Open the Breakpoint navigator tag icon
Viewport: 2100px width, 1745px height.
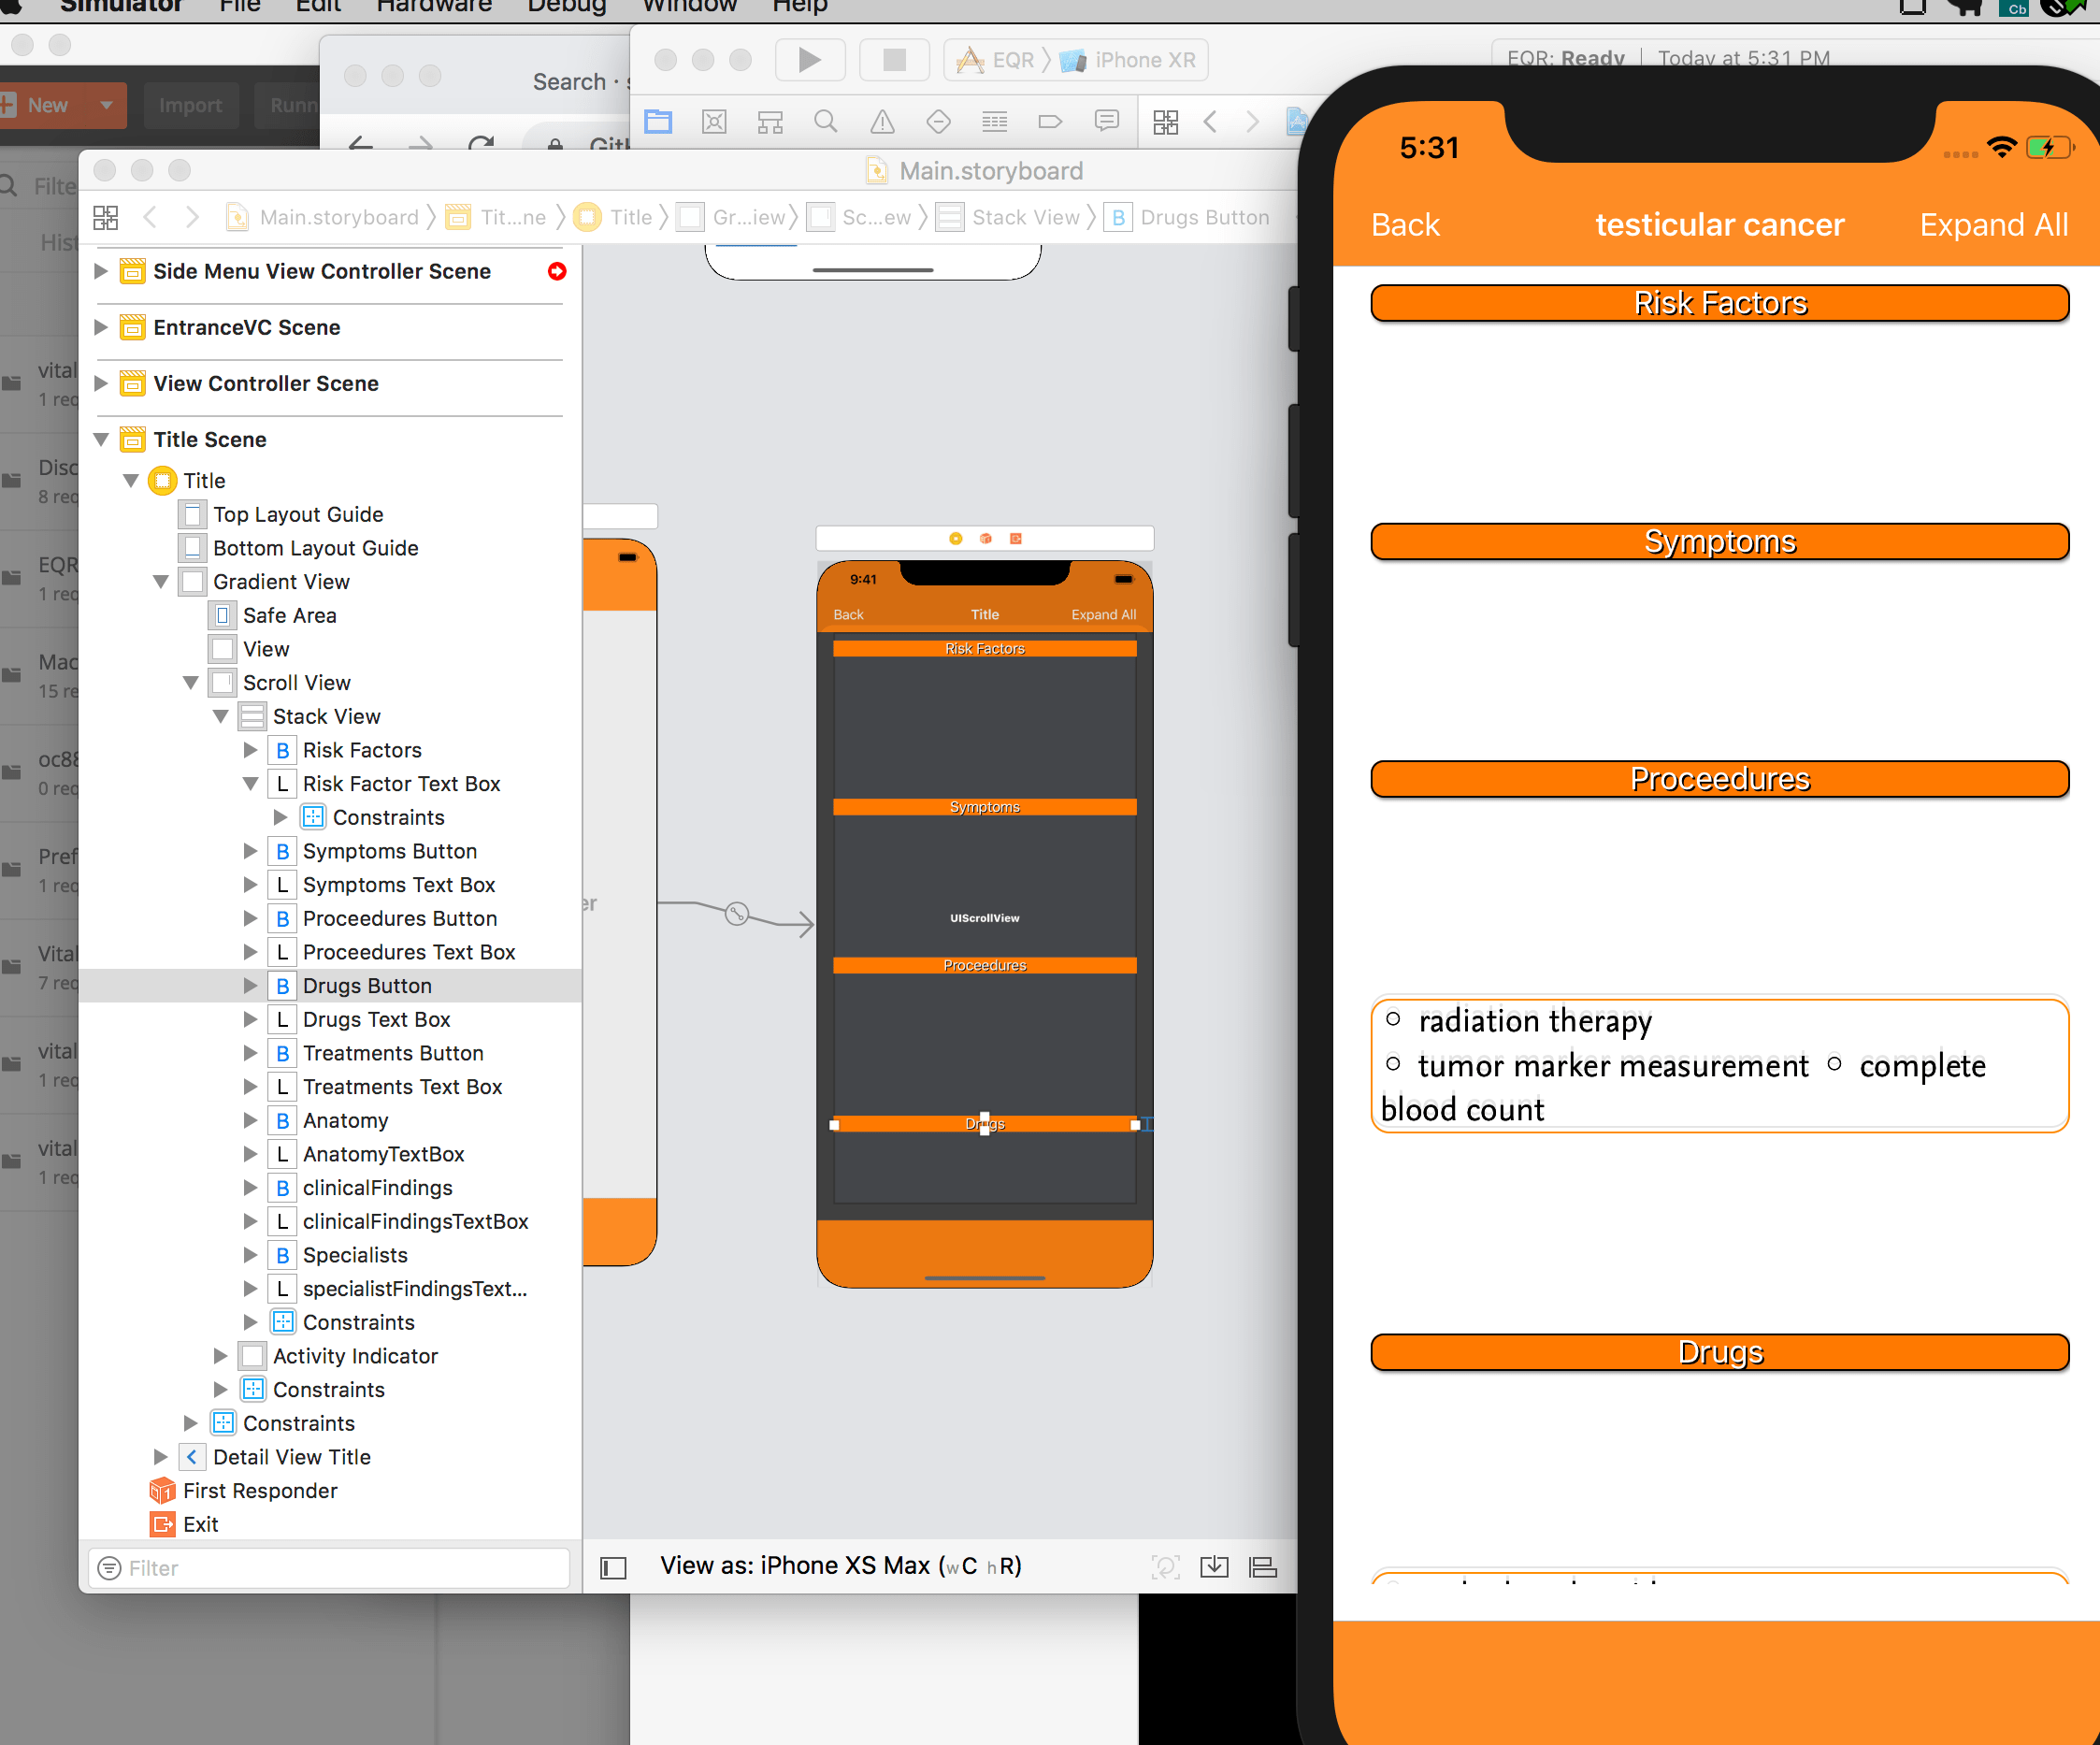pyautogui.click(x=1049, y=122)
